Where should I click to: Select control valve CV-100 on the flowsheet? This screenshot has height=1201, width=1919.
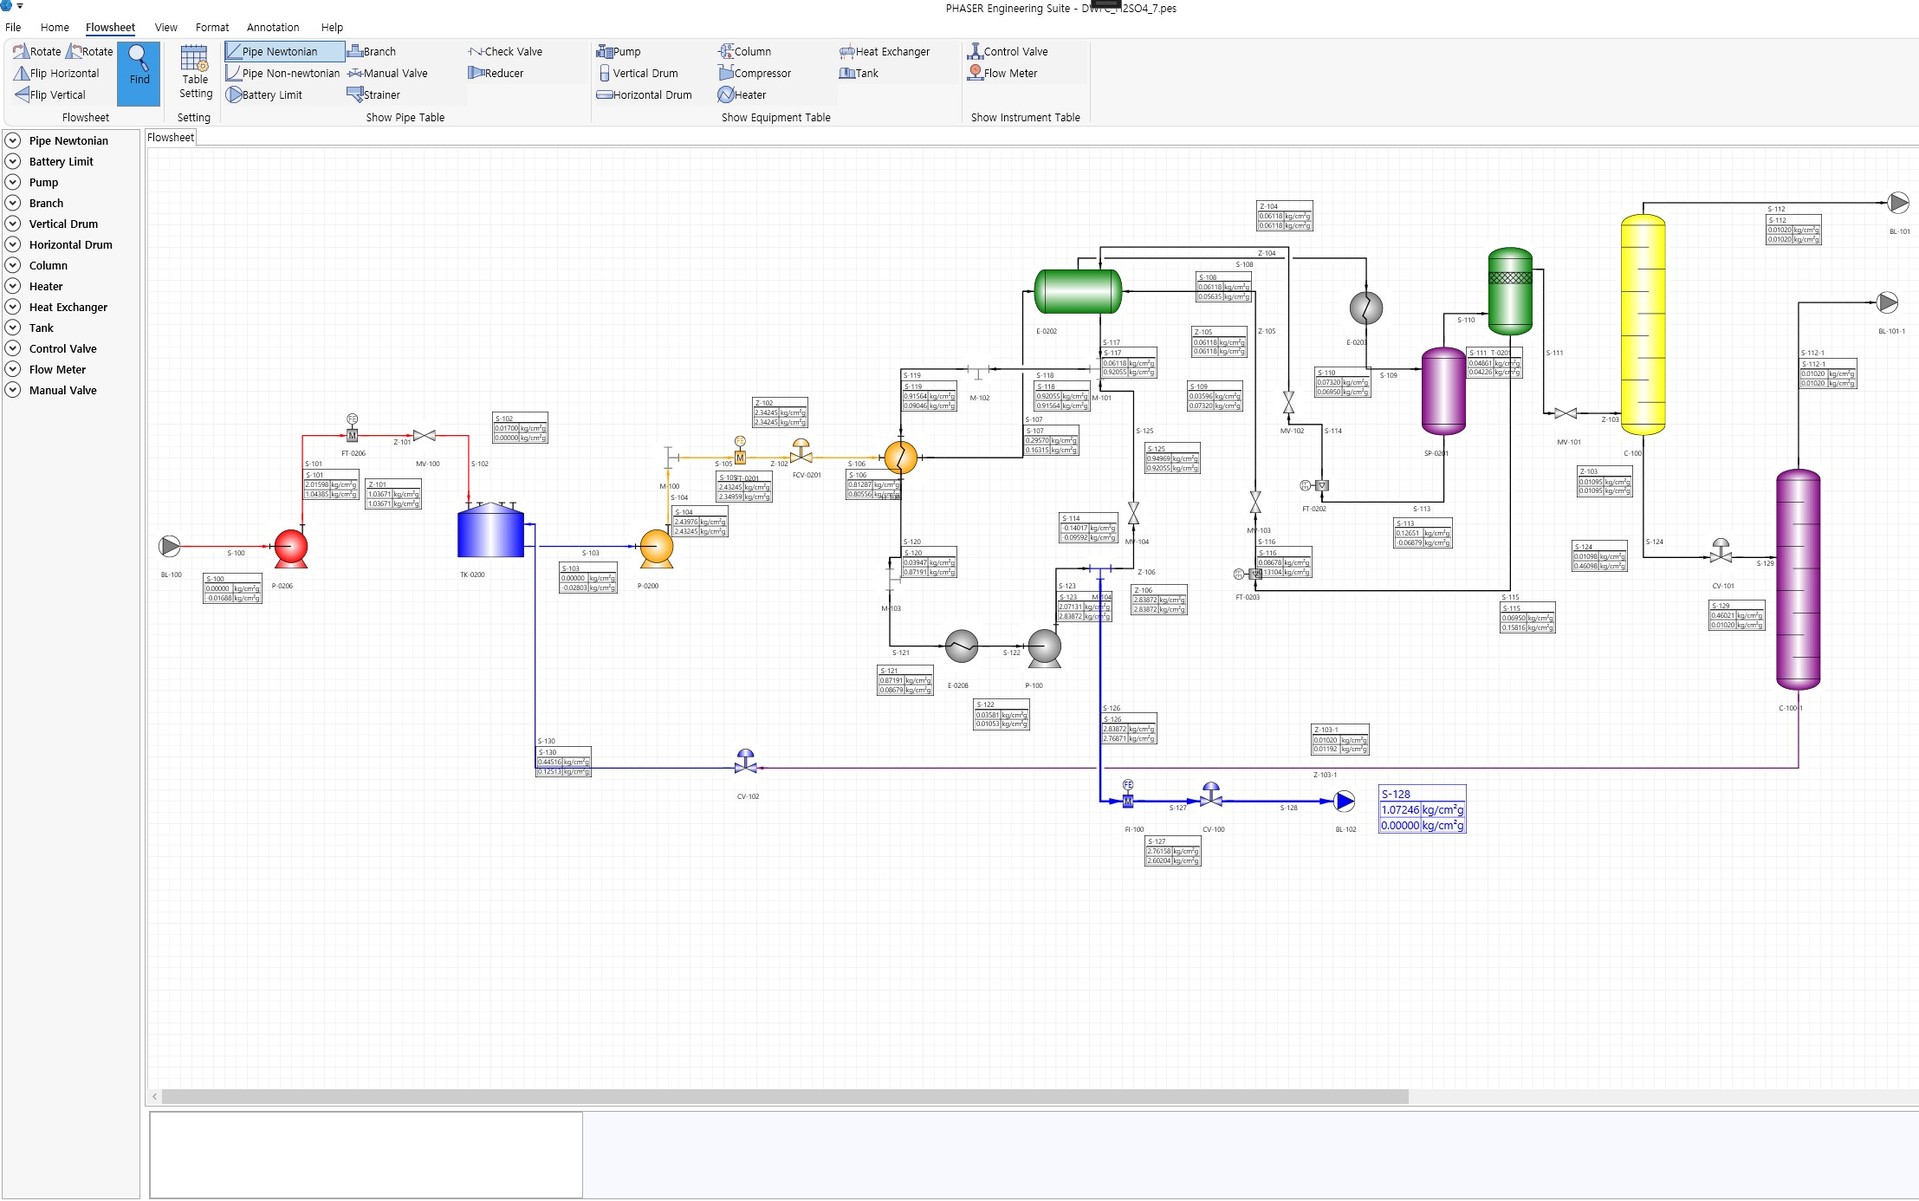1211,795
